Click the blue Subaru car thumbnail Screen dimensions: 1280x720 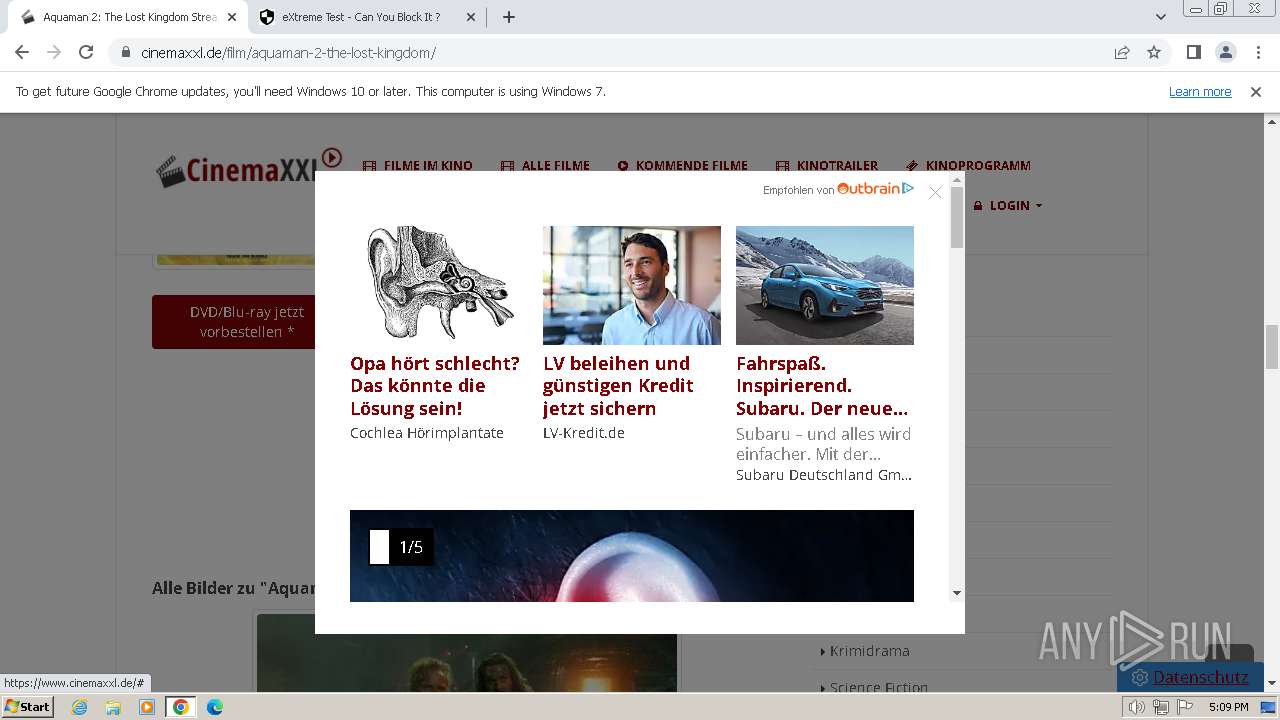pyautogui.click(x=825, y=285)
